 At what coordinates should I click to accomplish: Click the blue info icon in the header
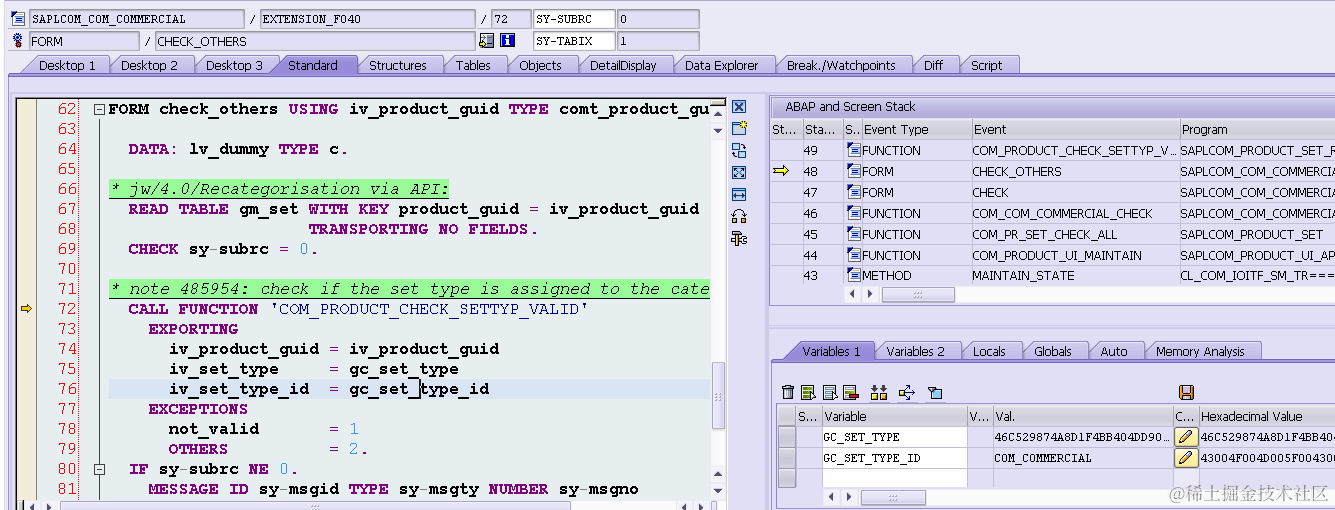click(507, 41)
